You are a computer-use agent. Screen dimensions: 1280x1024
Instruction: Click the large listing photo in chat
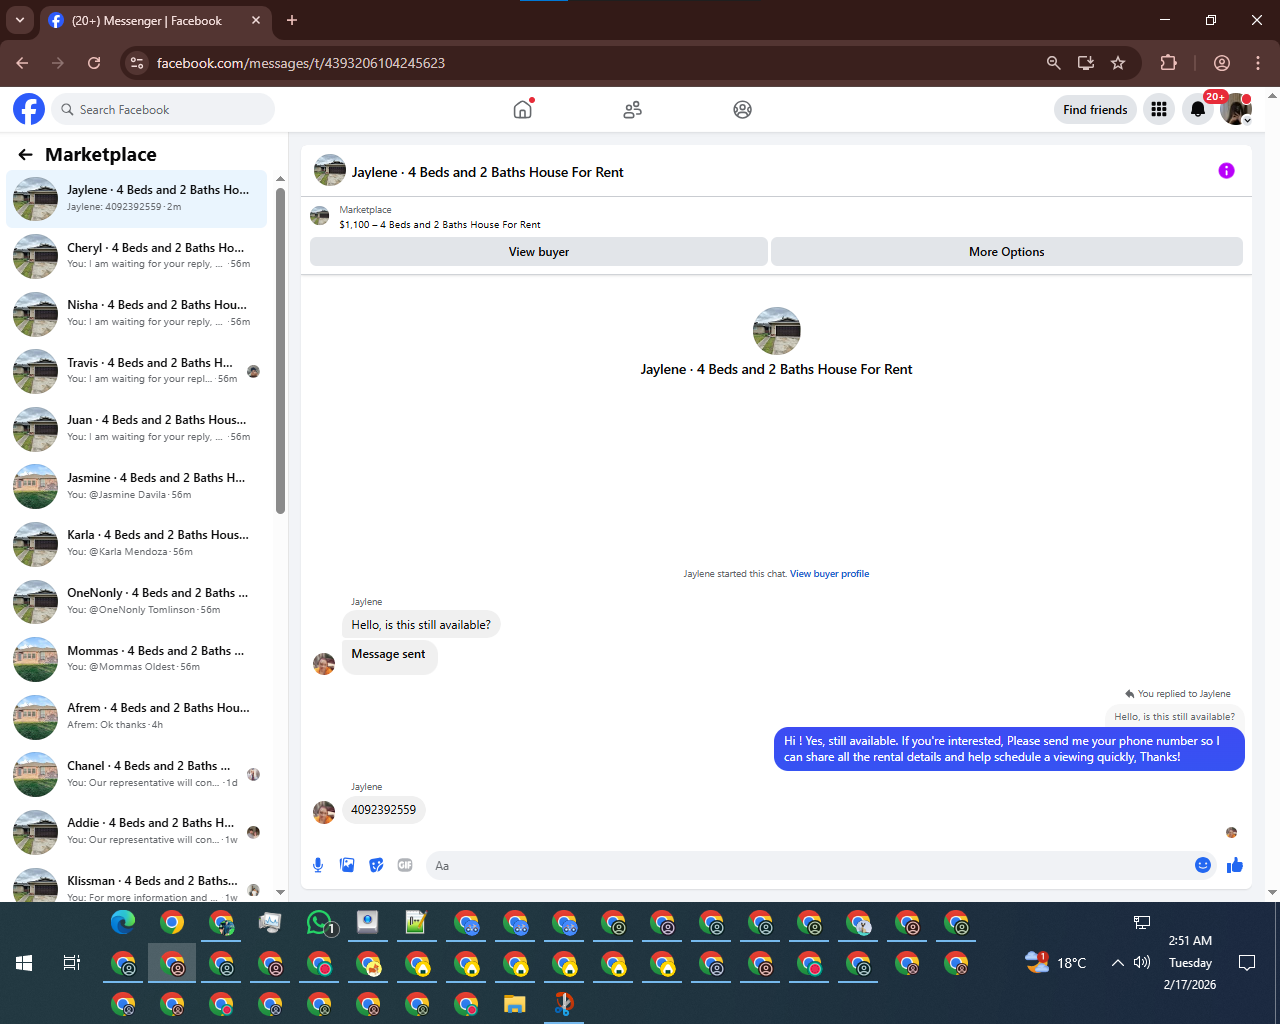(777, 331)
